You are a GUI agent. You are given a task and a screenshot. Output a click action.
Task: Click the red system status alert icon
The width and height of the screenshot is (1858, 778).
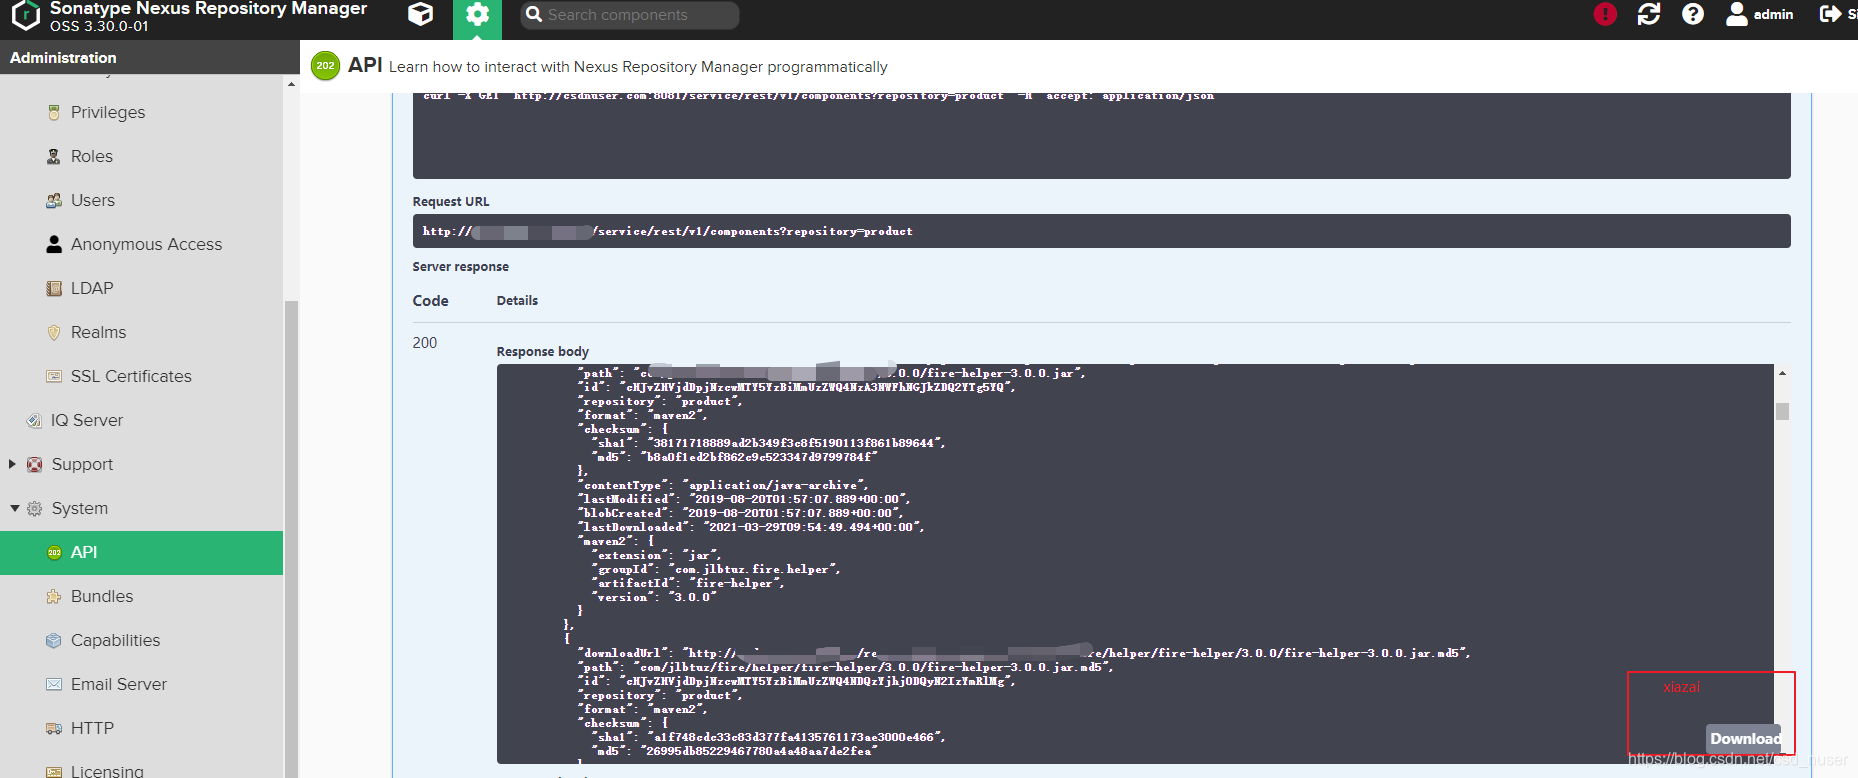point(1605,14)
